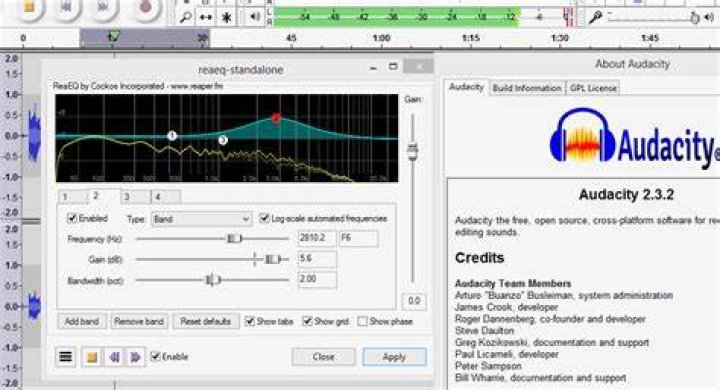The height and width of the screenshot is (390, 720).
Task: Click the Stop button in Audacity transport
Action: [28, 8]
